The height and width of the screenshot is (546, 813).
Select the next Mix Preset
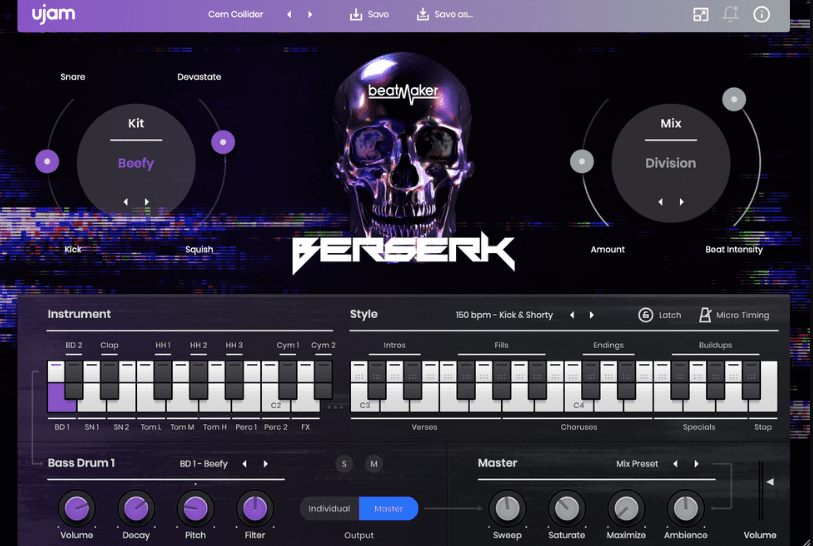click(696, 464)
